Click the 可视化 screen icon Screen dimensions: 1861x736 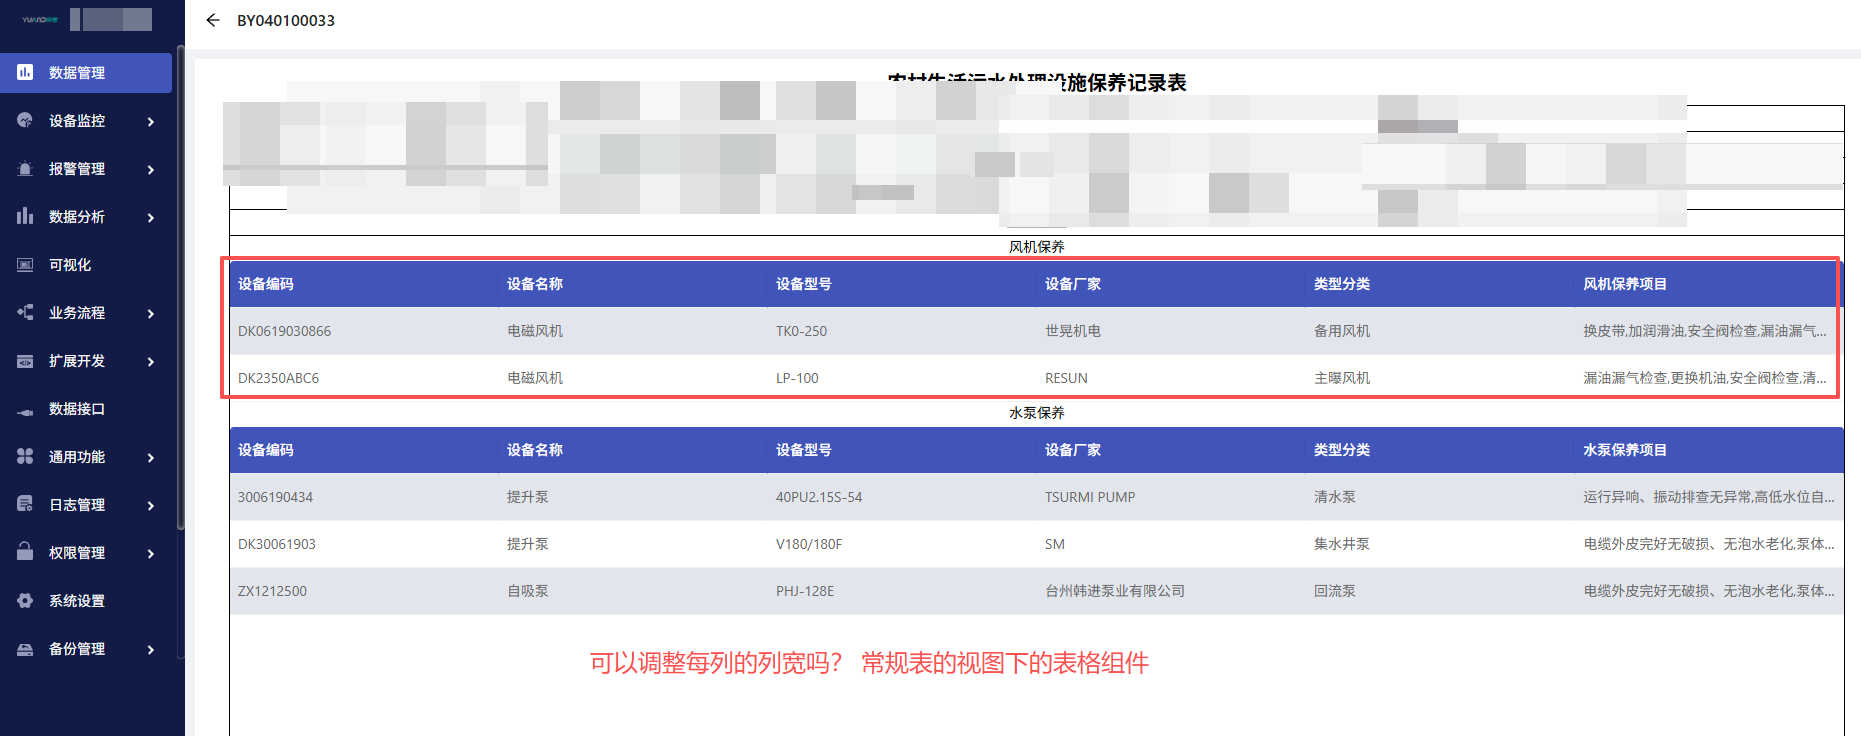click(x=25, y=264)
